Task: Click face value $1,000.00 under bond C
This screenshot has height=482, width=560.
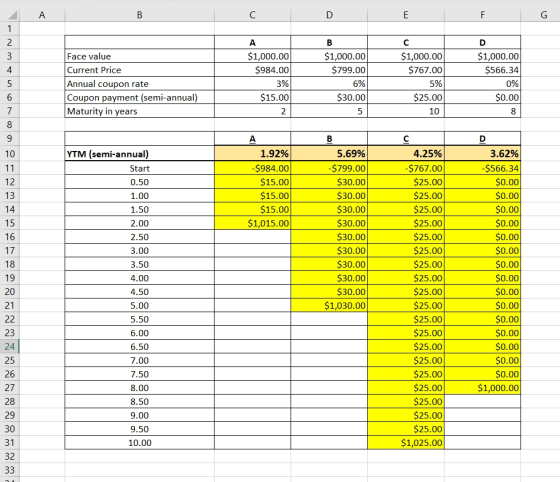Action: (x=406, y=56)
